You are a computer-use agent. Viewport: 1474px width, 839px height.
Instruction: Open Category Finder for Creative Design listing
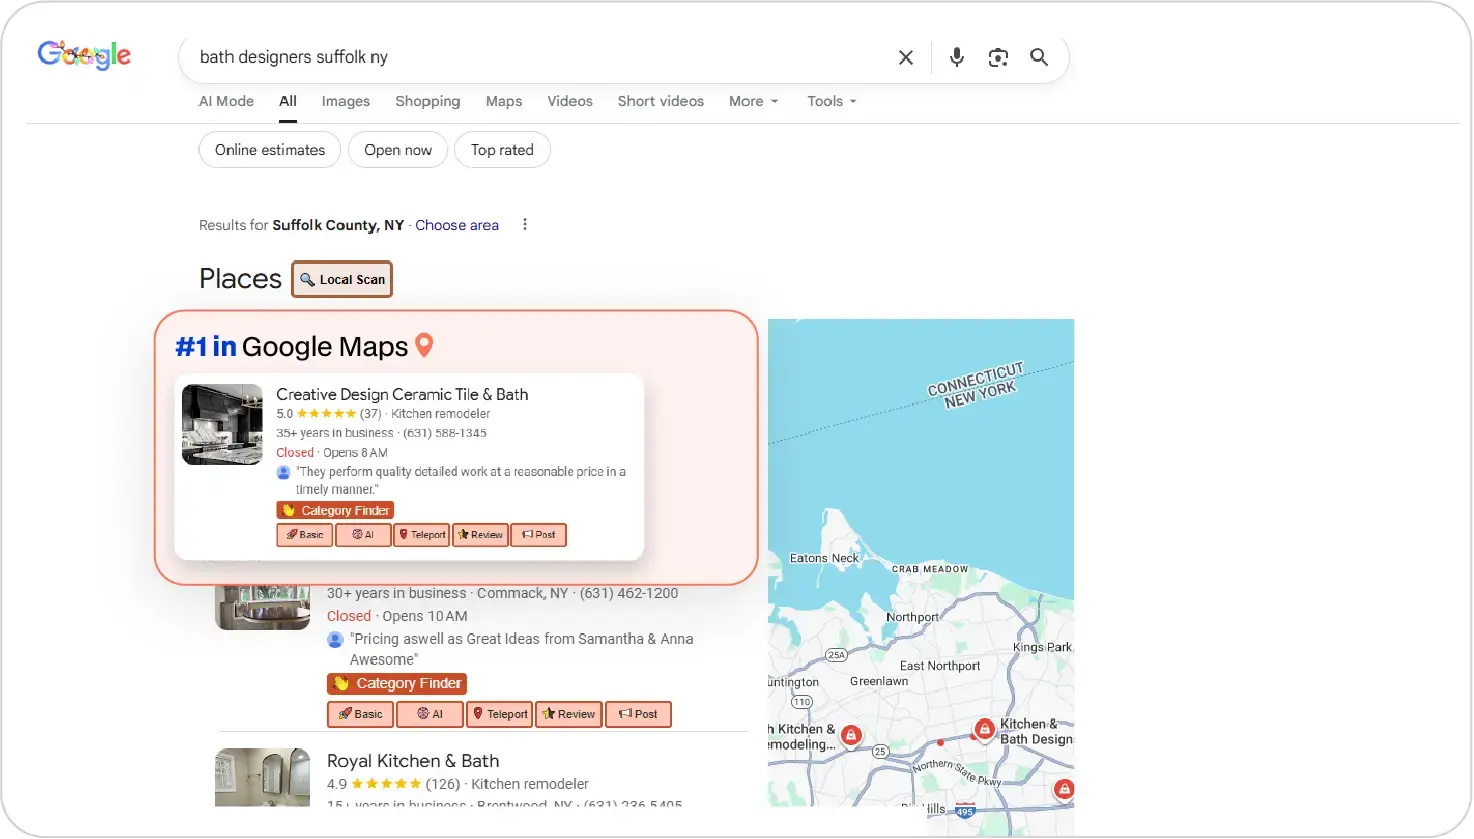click(x=335, y=510)
